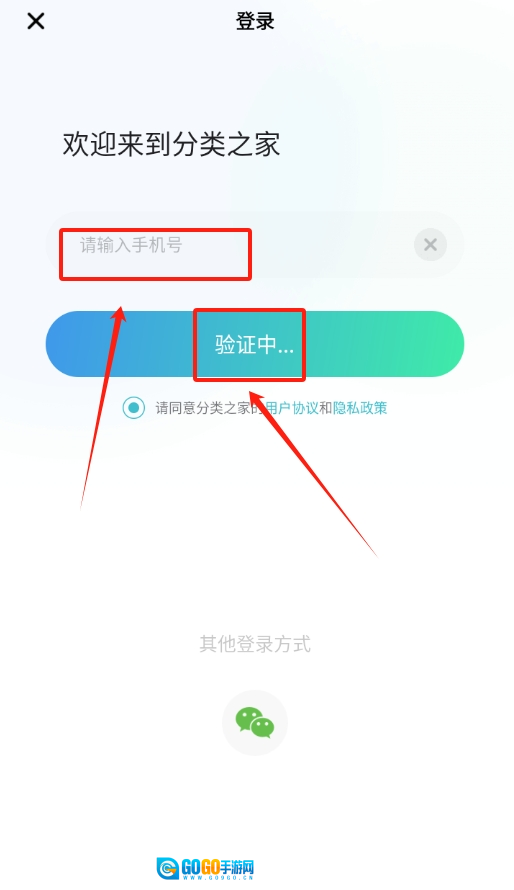The width and height of the screenshot is (514, 890).
Task: Click the GOGO circular logo in the watermark
Action: click(168, 868)
